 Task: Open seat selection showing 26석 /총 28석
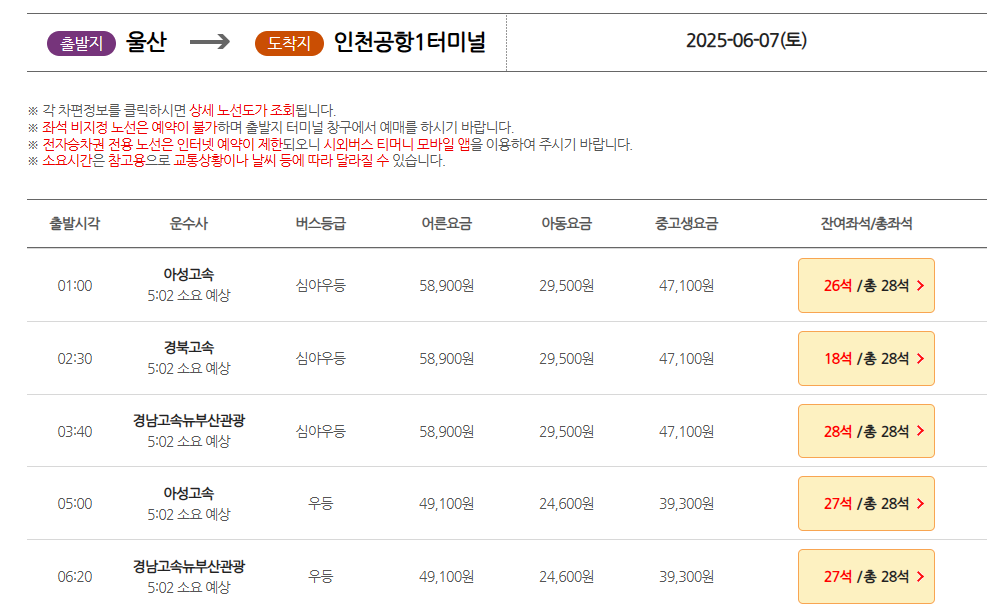click(866, 284)
